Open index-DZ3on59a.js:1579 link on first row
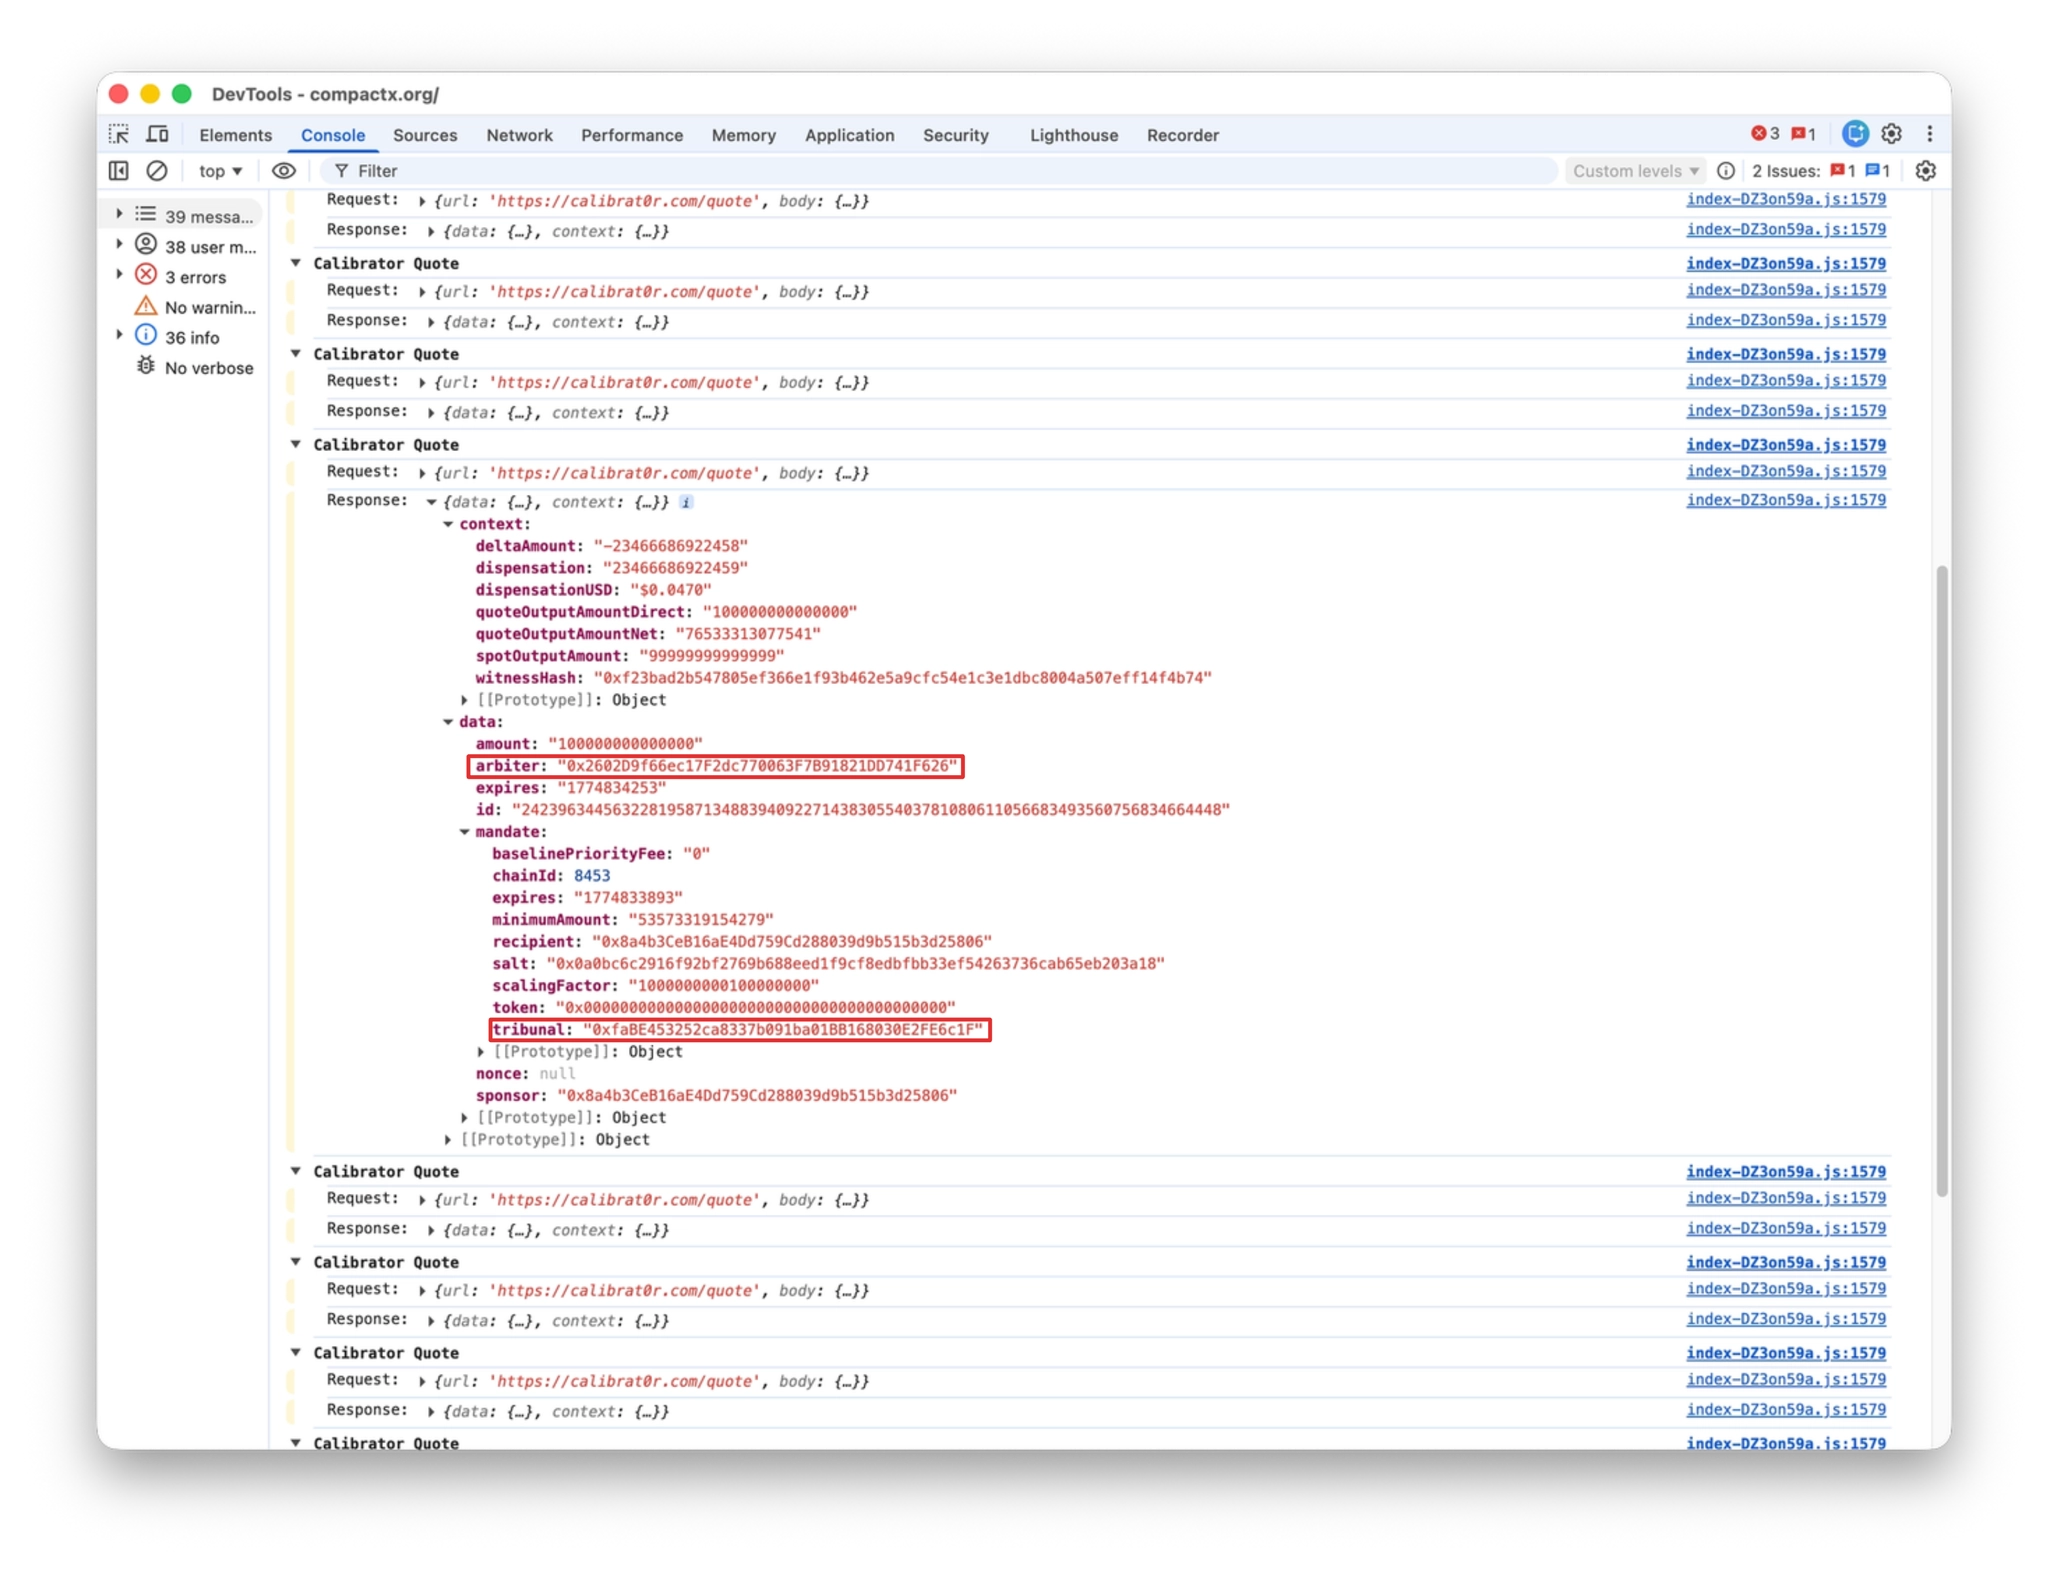The width and height of the screenshot is (2048, 1571). tap(1785, 199)
